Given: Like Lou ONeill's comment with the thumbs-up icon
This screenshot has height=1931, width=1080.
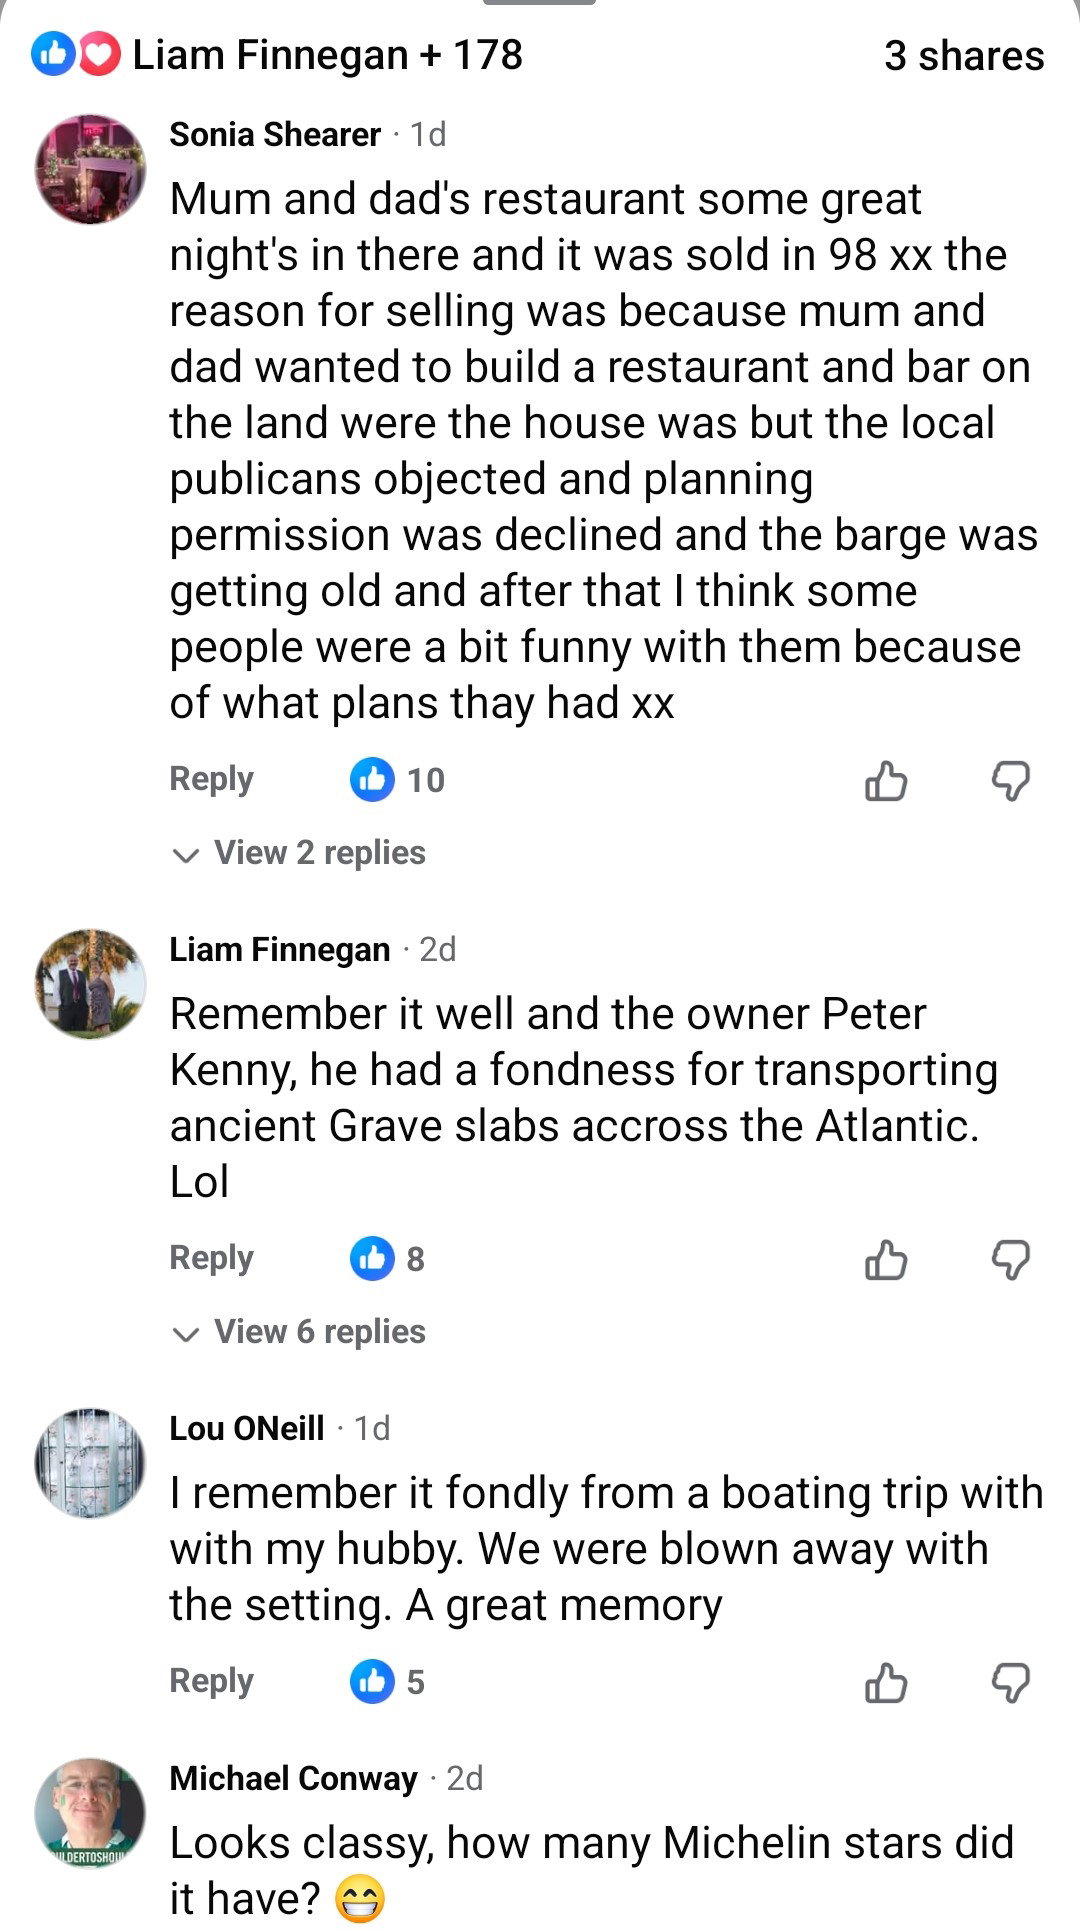Looking at the screenshot, I should click(888, 1682).
